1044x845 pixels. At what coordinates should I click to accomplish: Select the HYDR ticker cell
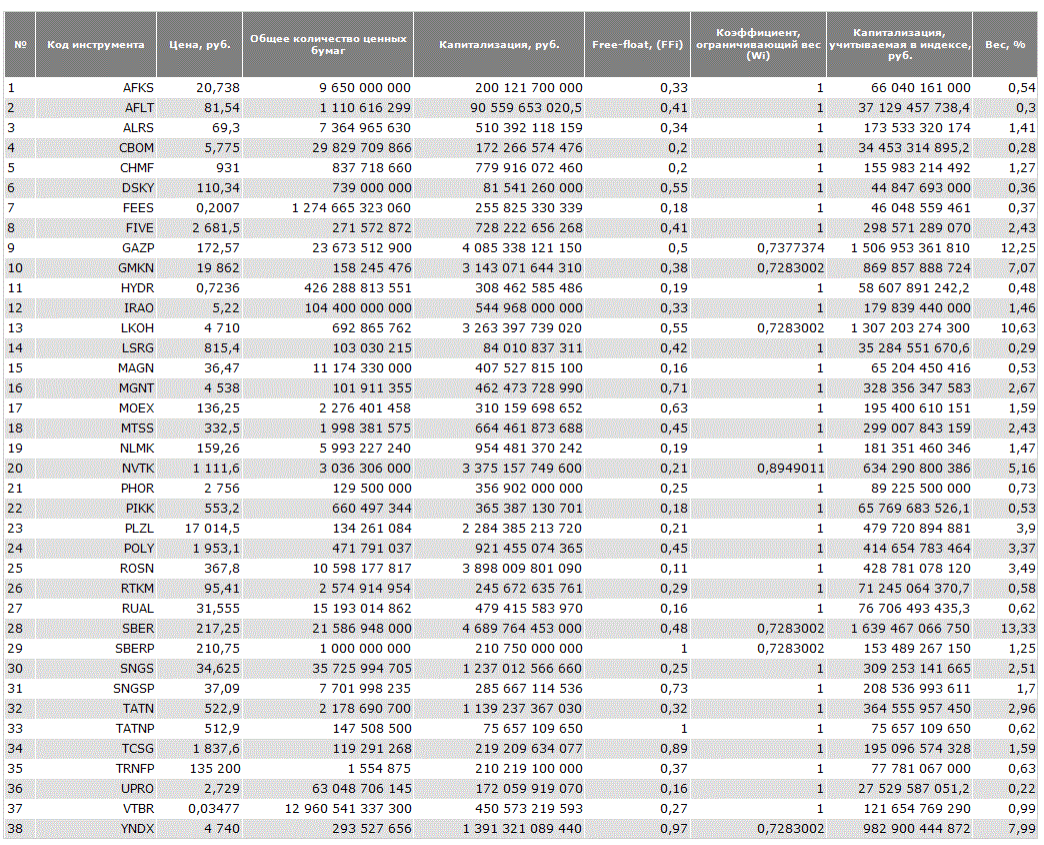96,288
